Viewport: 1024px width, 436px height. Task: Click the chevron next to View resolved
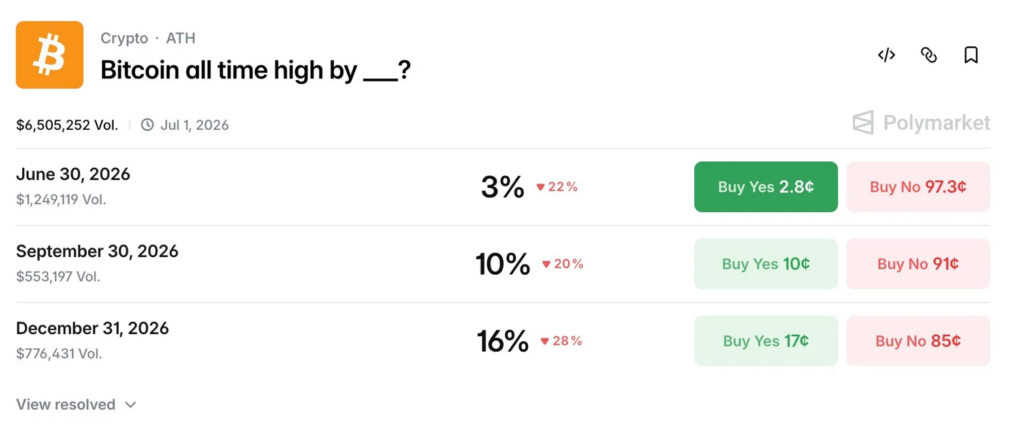click(130, 405)
